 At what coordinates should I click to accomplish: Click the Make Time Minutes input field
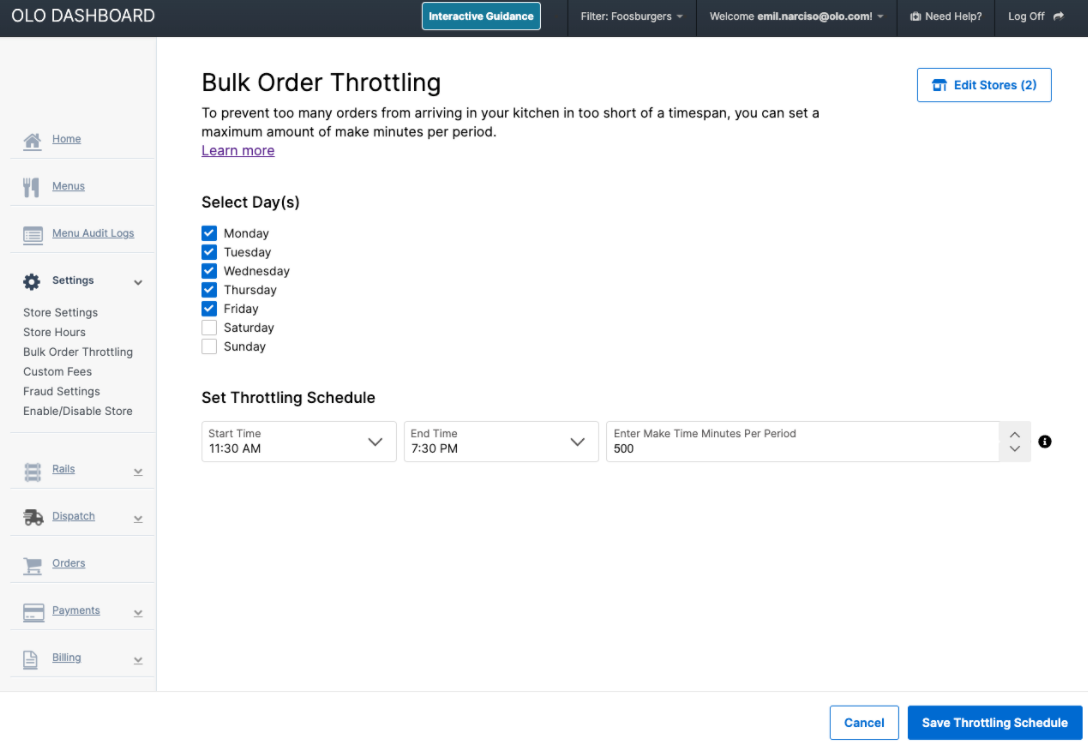803,441
